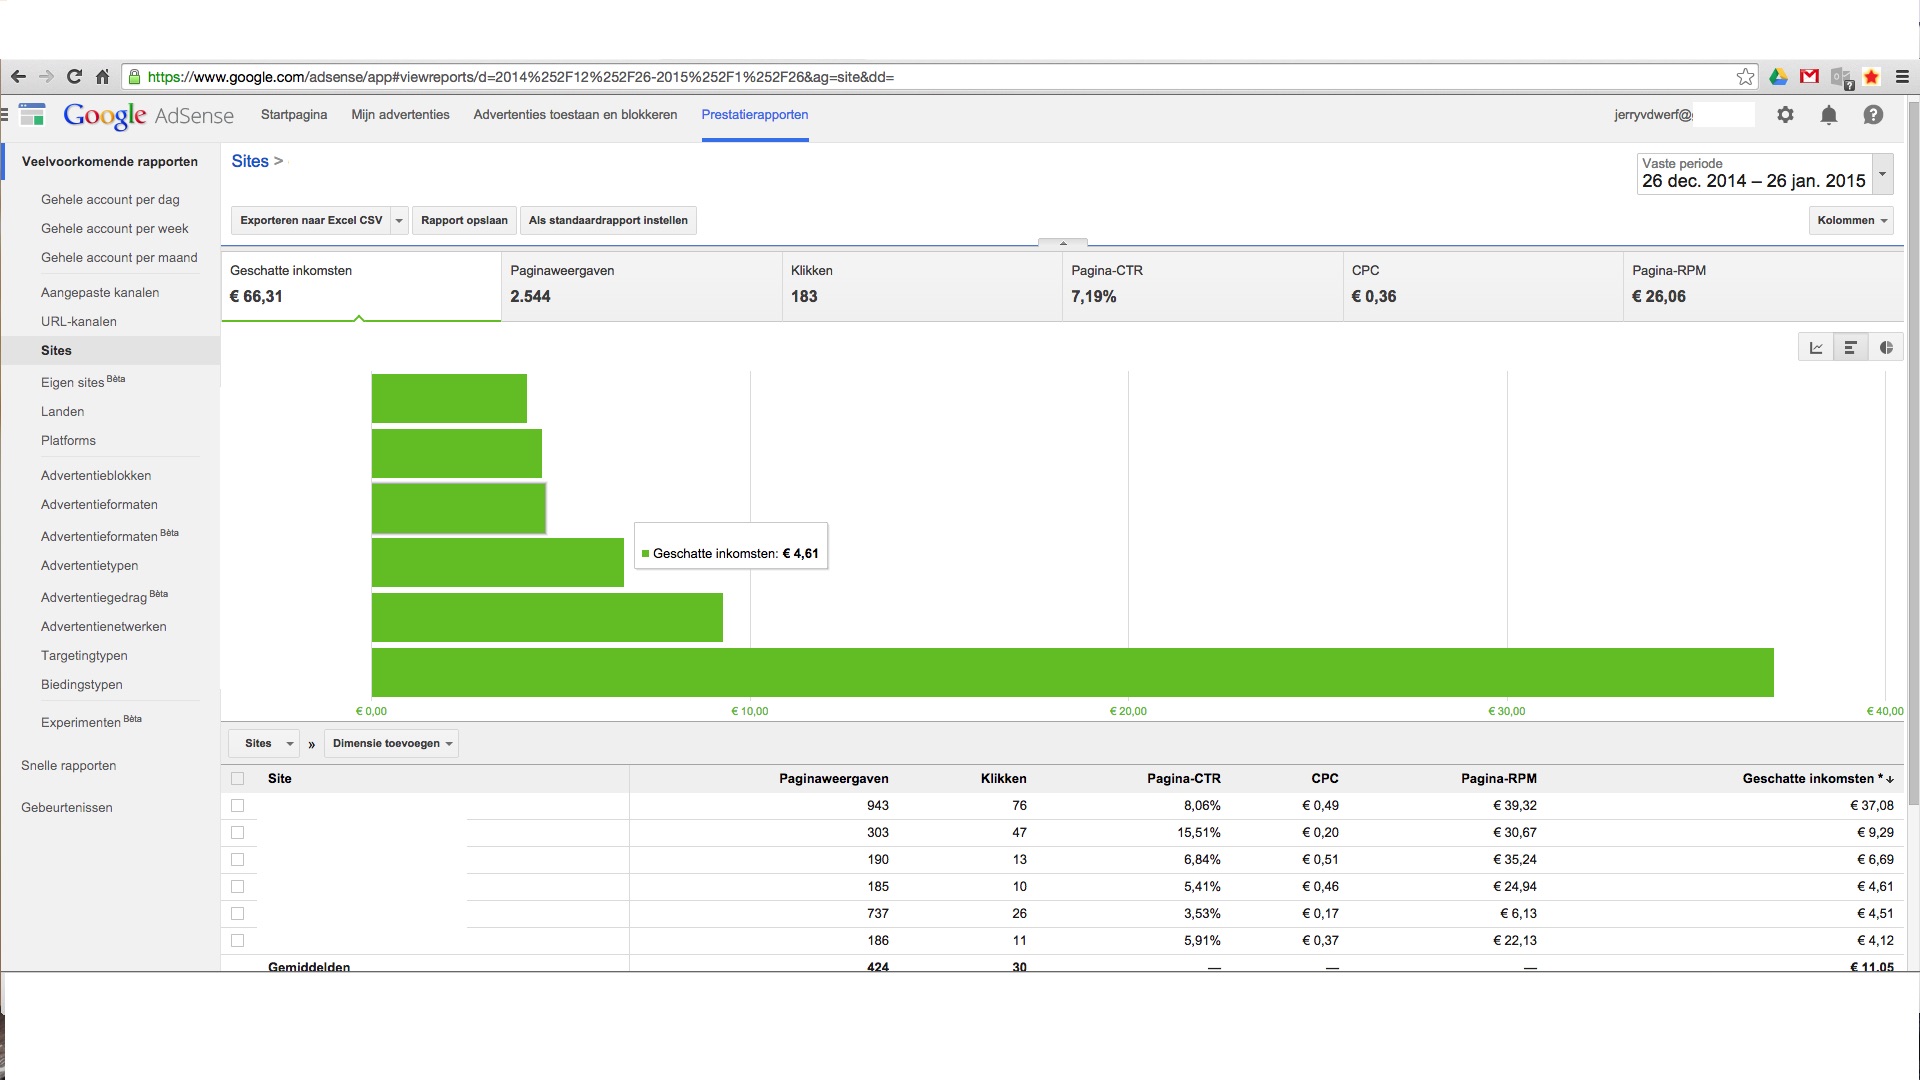The width and height of the screenshot is (1920, 1080).
Task: Click the jerryvdwerf account email
Action: (1653, 115)
